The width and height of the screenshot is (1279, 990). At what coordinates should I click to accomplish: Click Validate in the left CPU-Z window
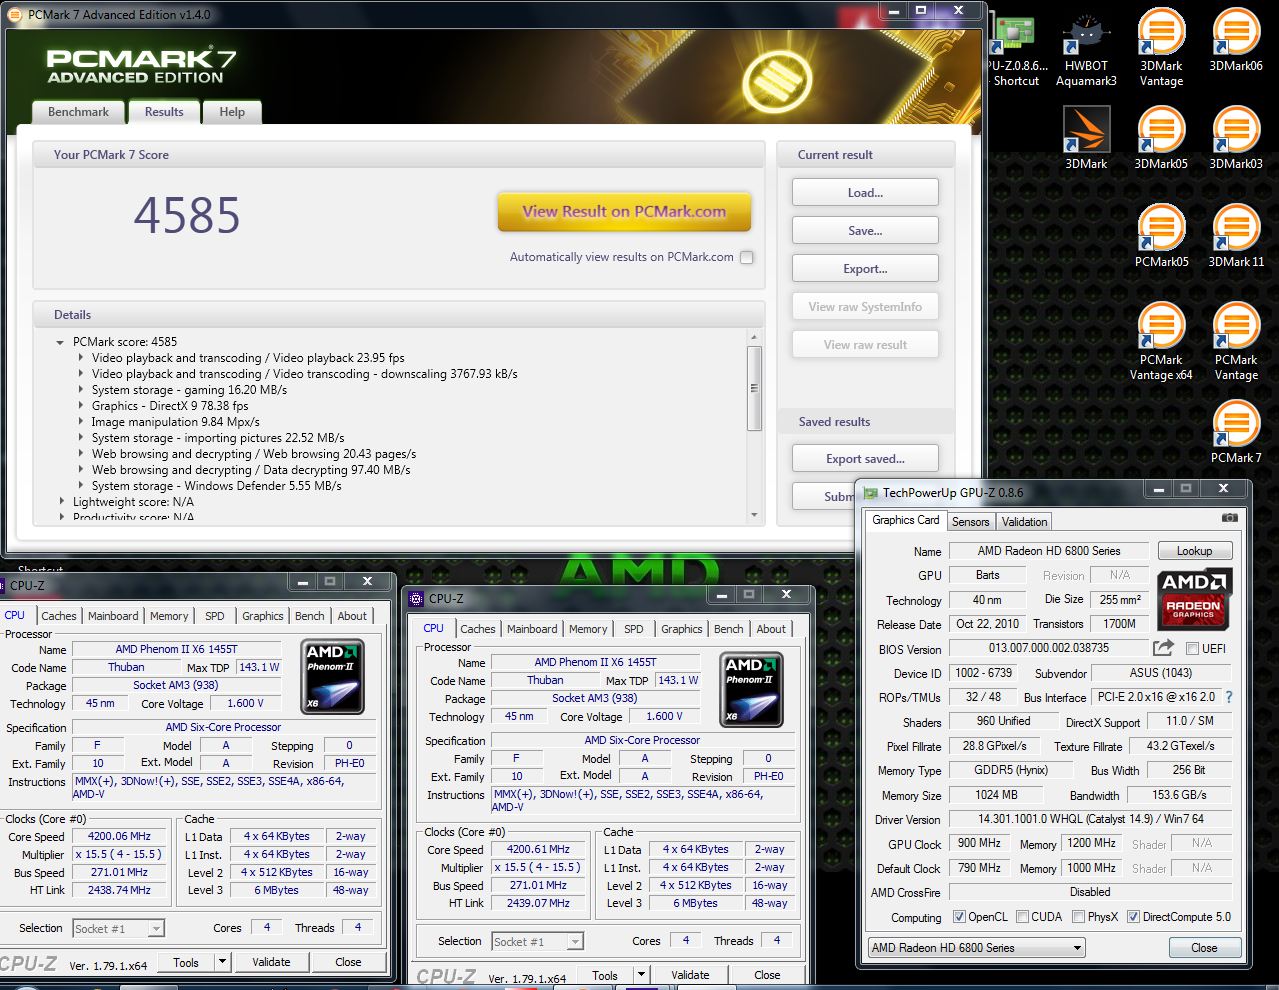[x=271, y=962]
